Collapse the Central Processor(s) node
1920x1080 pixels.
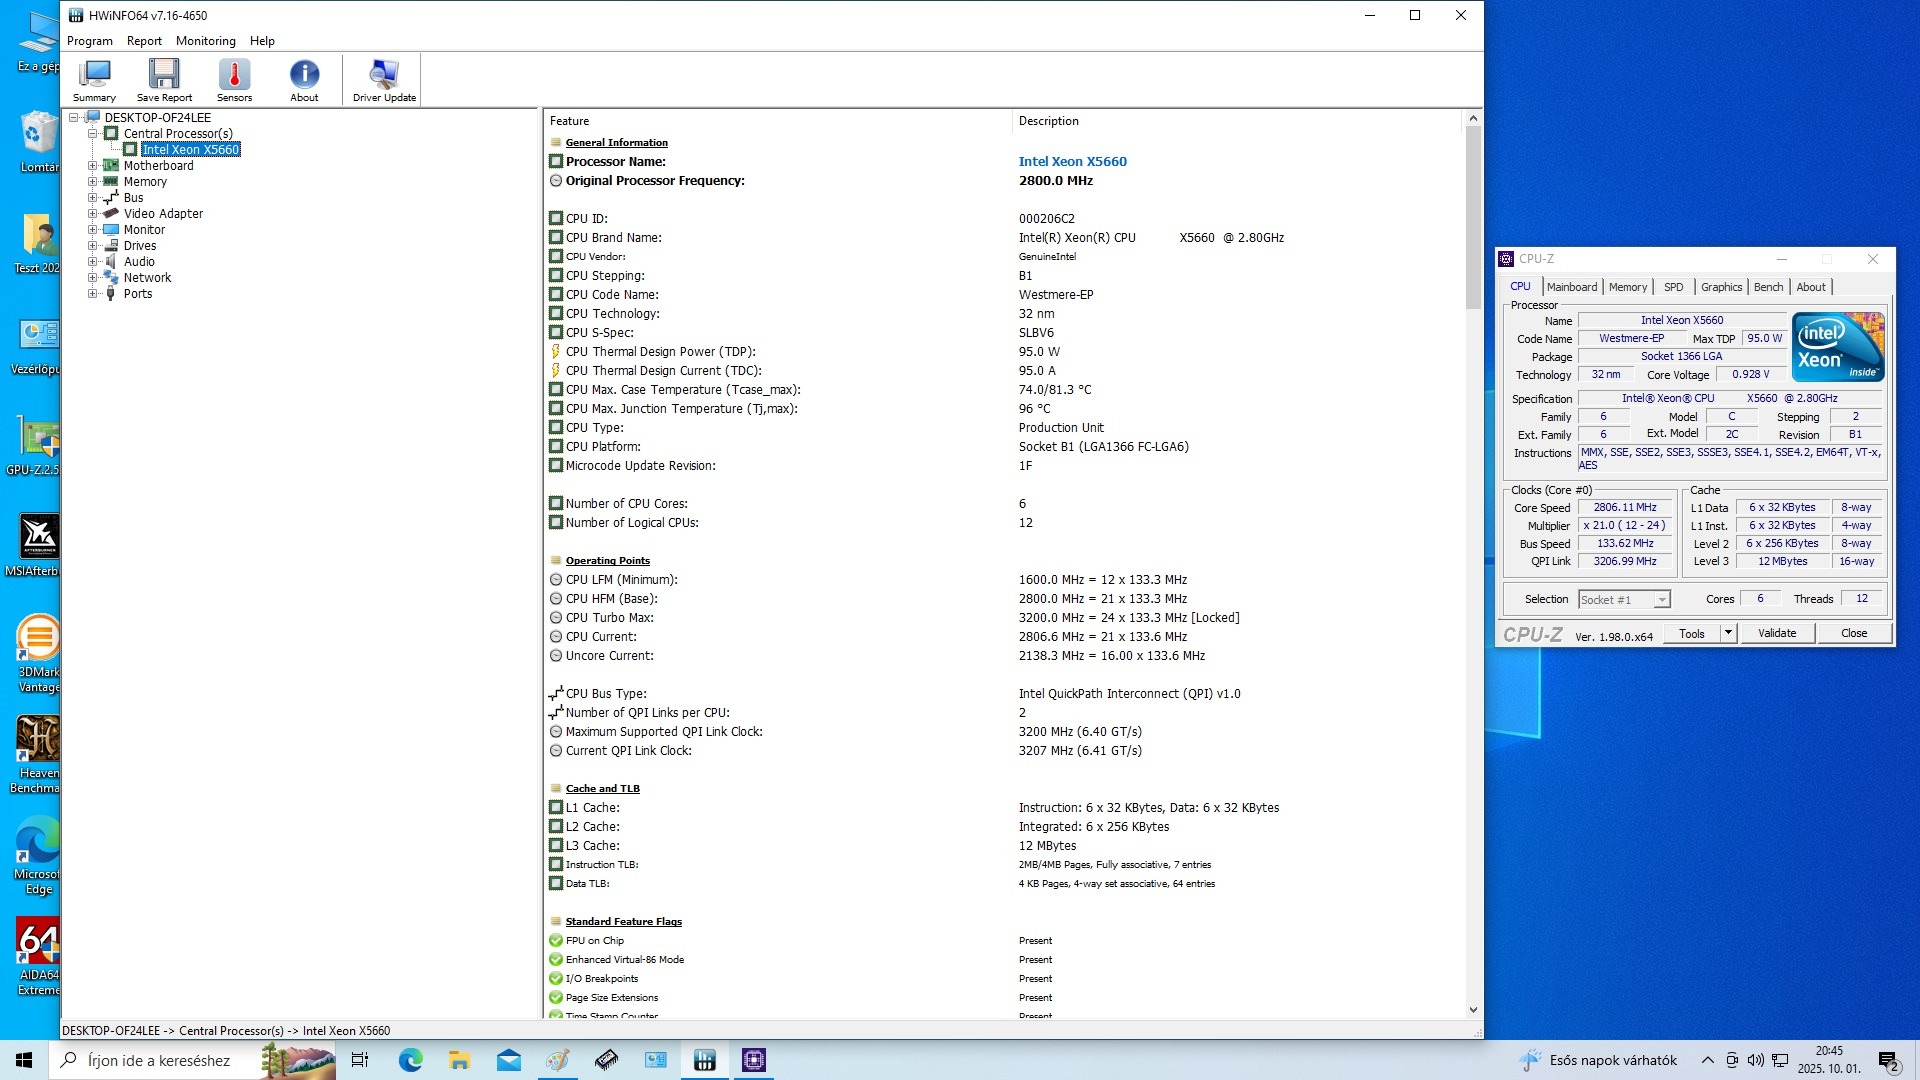(92, 134)
